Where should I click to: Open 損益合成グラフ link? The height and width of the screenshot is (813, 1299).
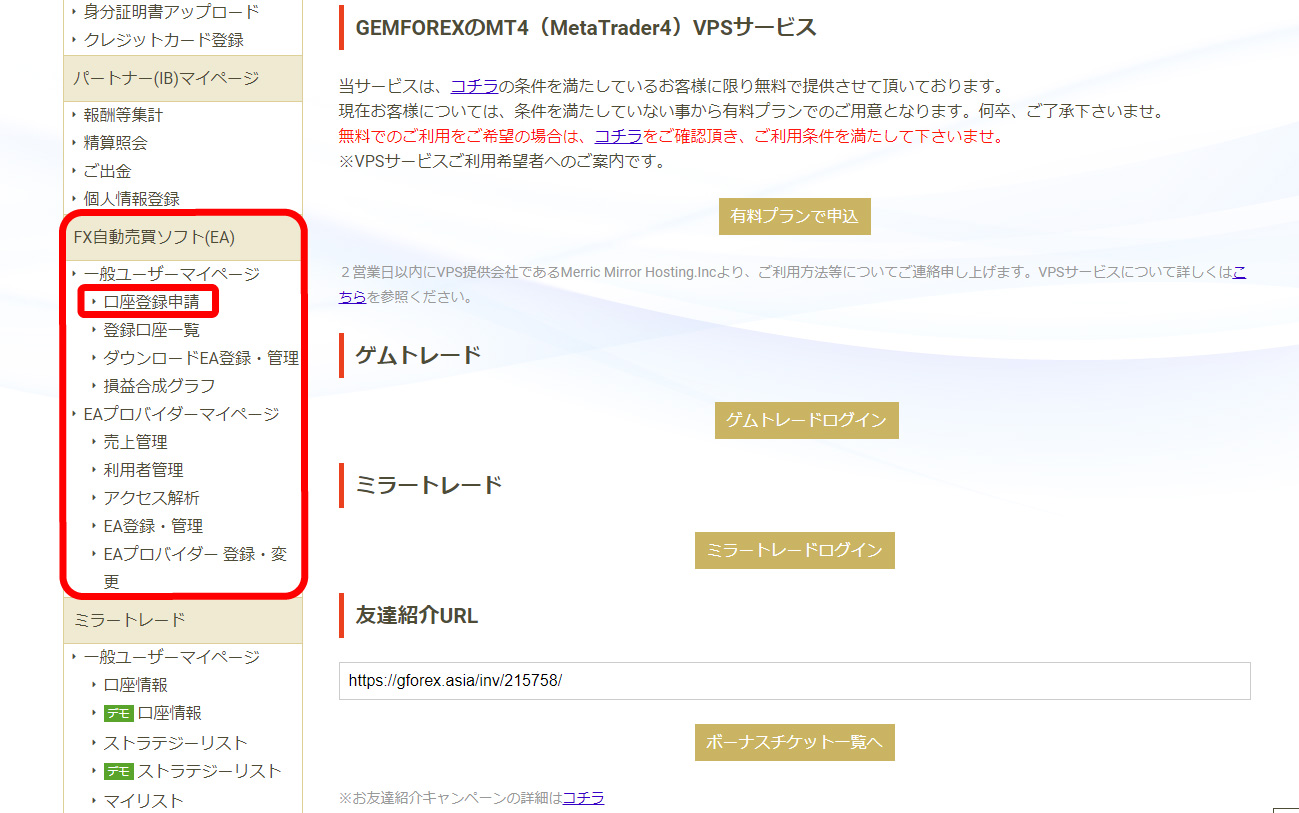click(160, 386)
